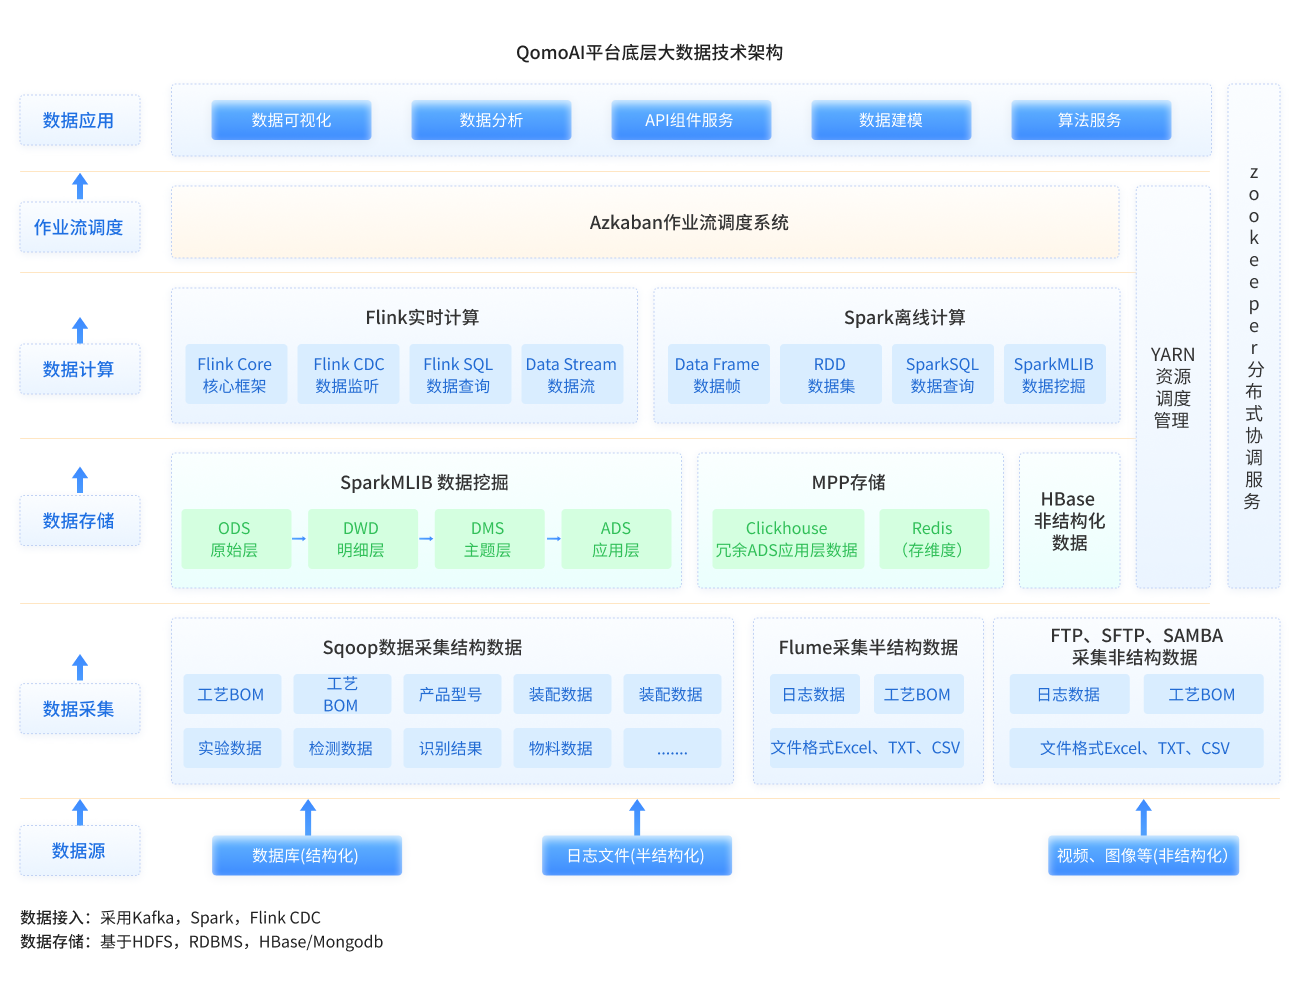Select the Flink CDC 数据监听 box
Screen dimensions: 1300x990
coord(348,375)
